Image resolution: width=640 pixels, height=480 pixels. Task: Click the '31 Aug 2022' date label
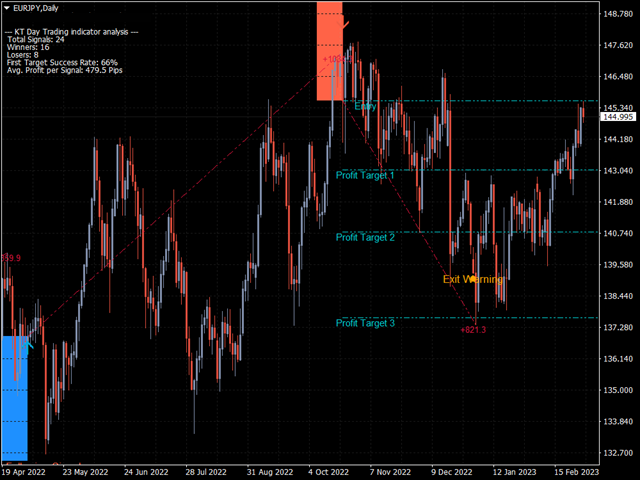coord(270,472)
